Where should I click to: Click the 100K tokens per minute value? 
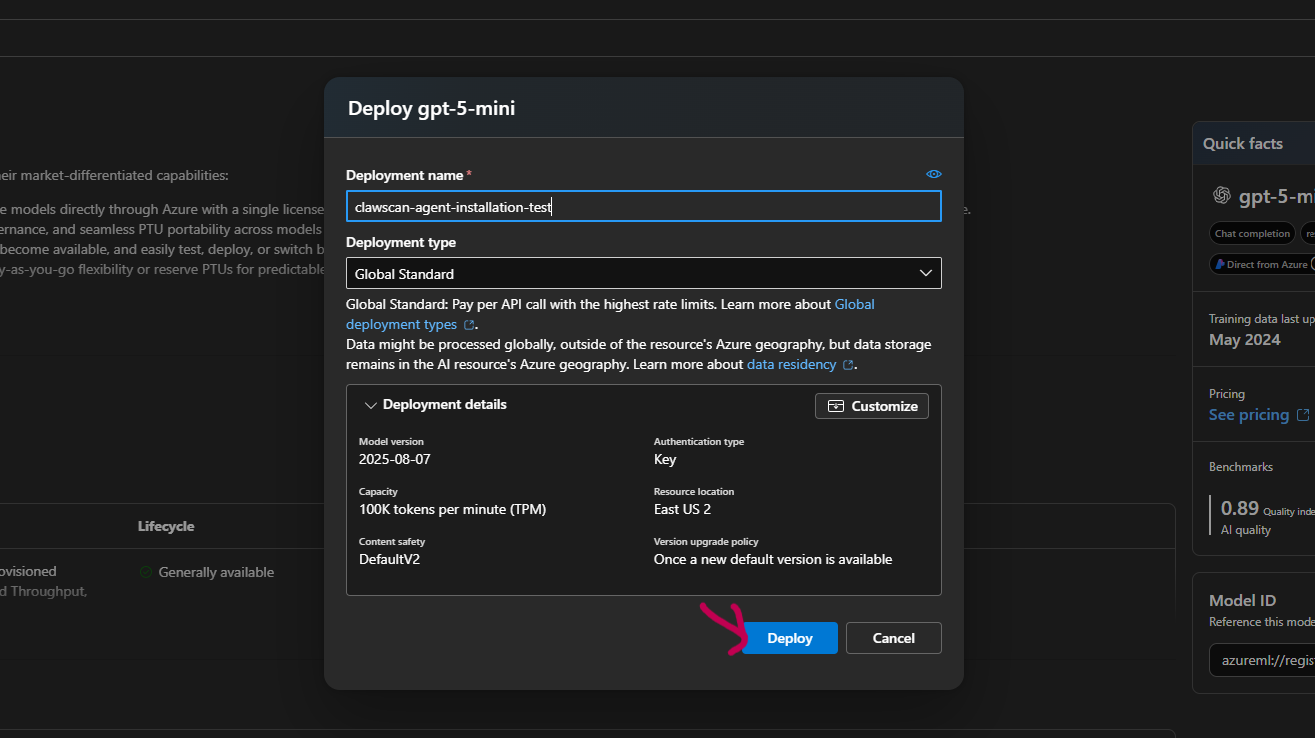453,509
